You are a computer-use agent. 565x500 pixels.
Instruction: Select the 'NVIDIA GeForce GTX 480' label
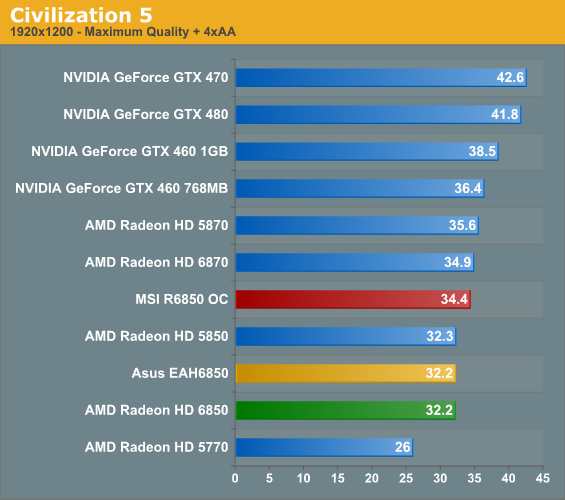(x=146, y=114)
